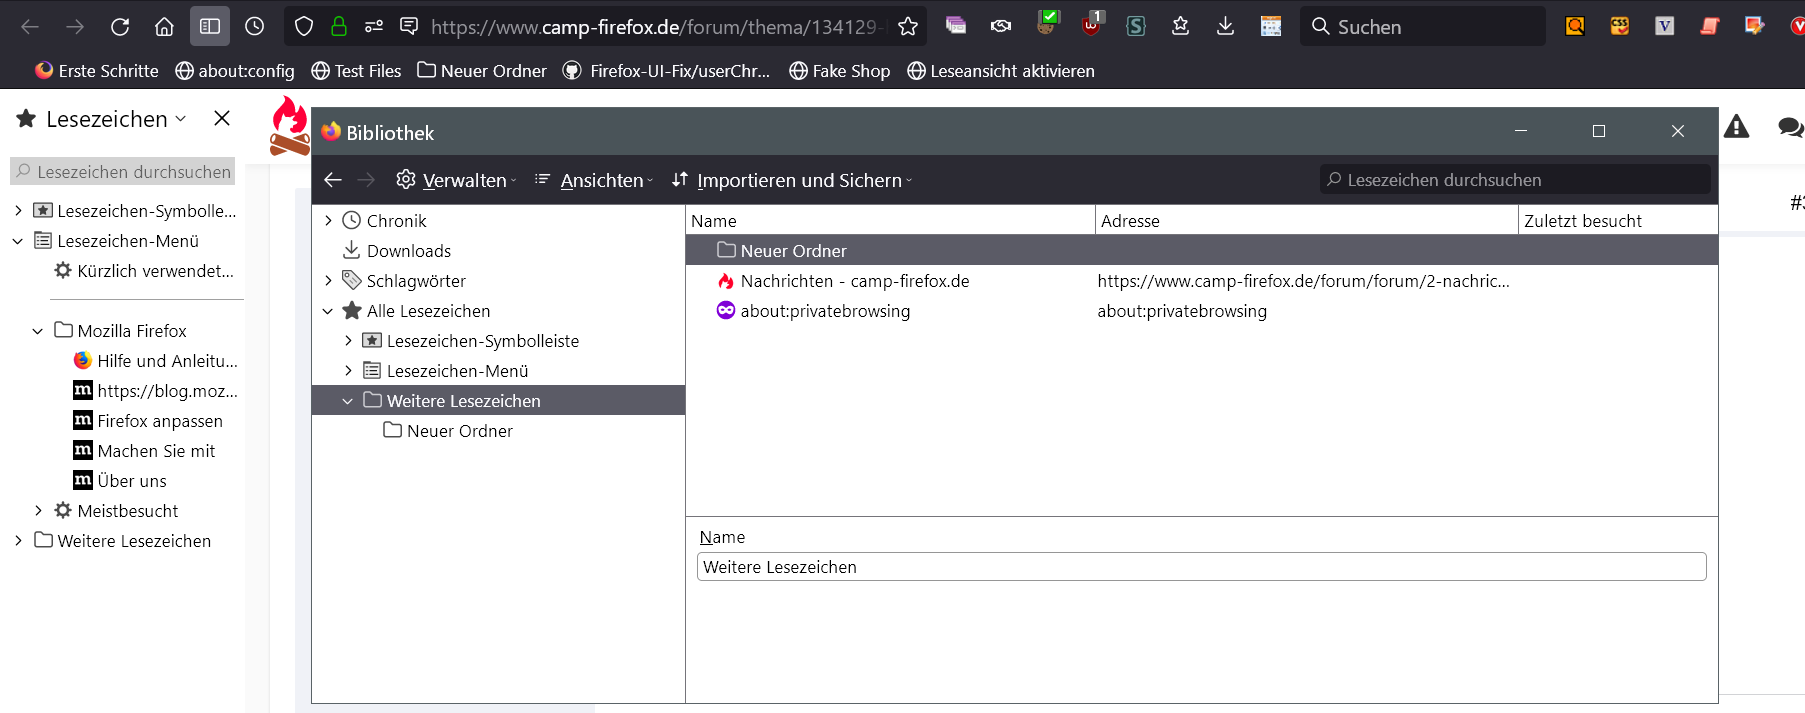Select Downloads in the library tree
The width and height of the screenshot is (1805, 713).
tap(408, 251)
